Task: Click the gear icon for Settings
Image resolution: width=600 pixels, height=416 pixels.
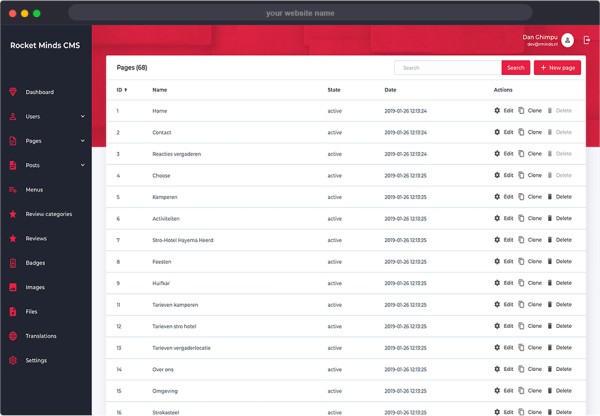Action: click(x=13, y=360)
